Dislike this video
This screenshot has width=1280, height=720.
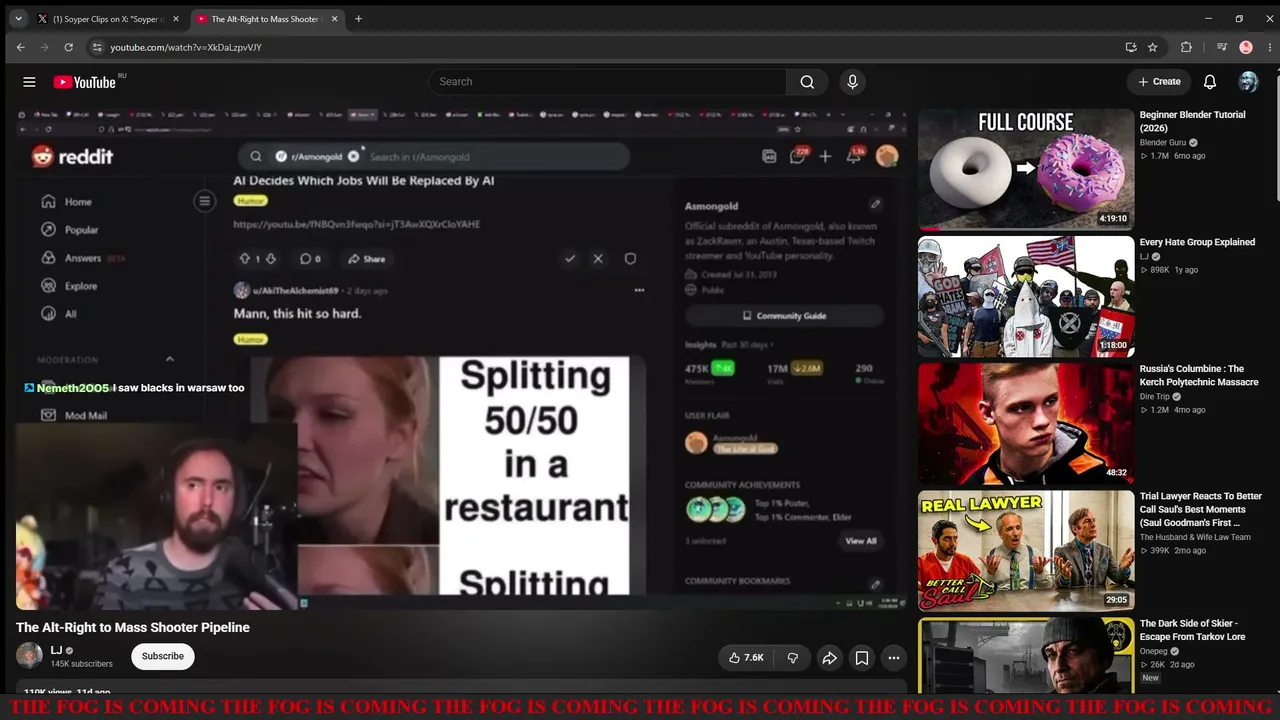(793, 658)
